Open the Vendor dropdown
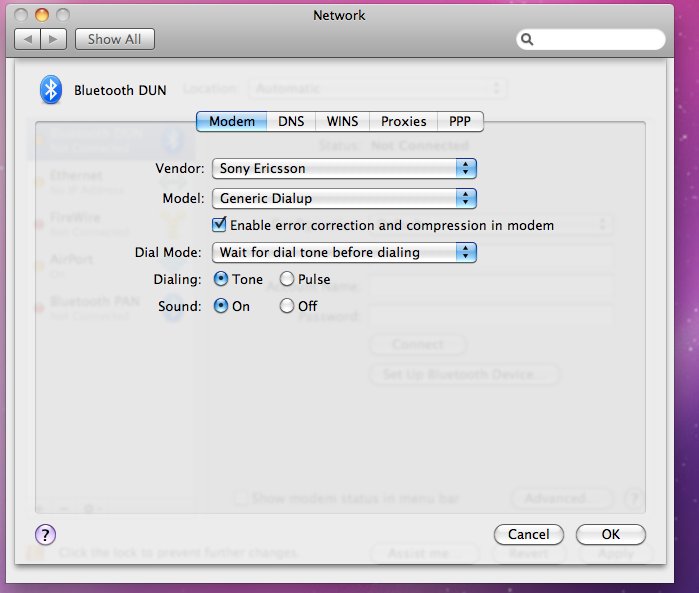Image resolution: width=699 pixels, height=593 pixels. [344, 169]
